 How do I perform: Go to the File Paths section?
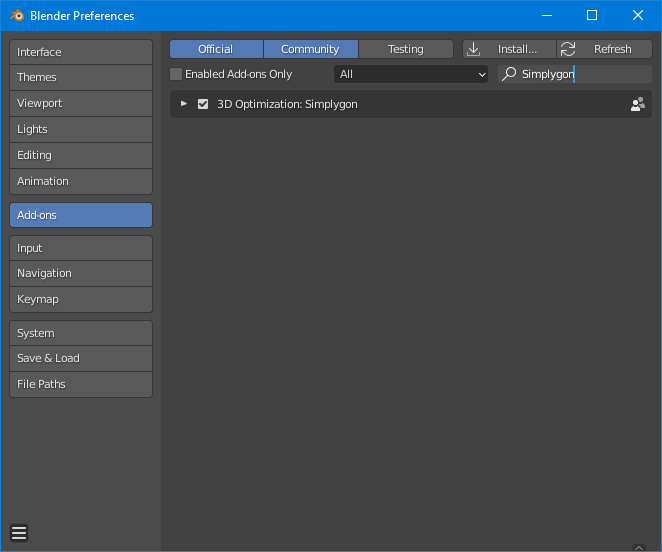pyautogui.click(x=81, y=384)
